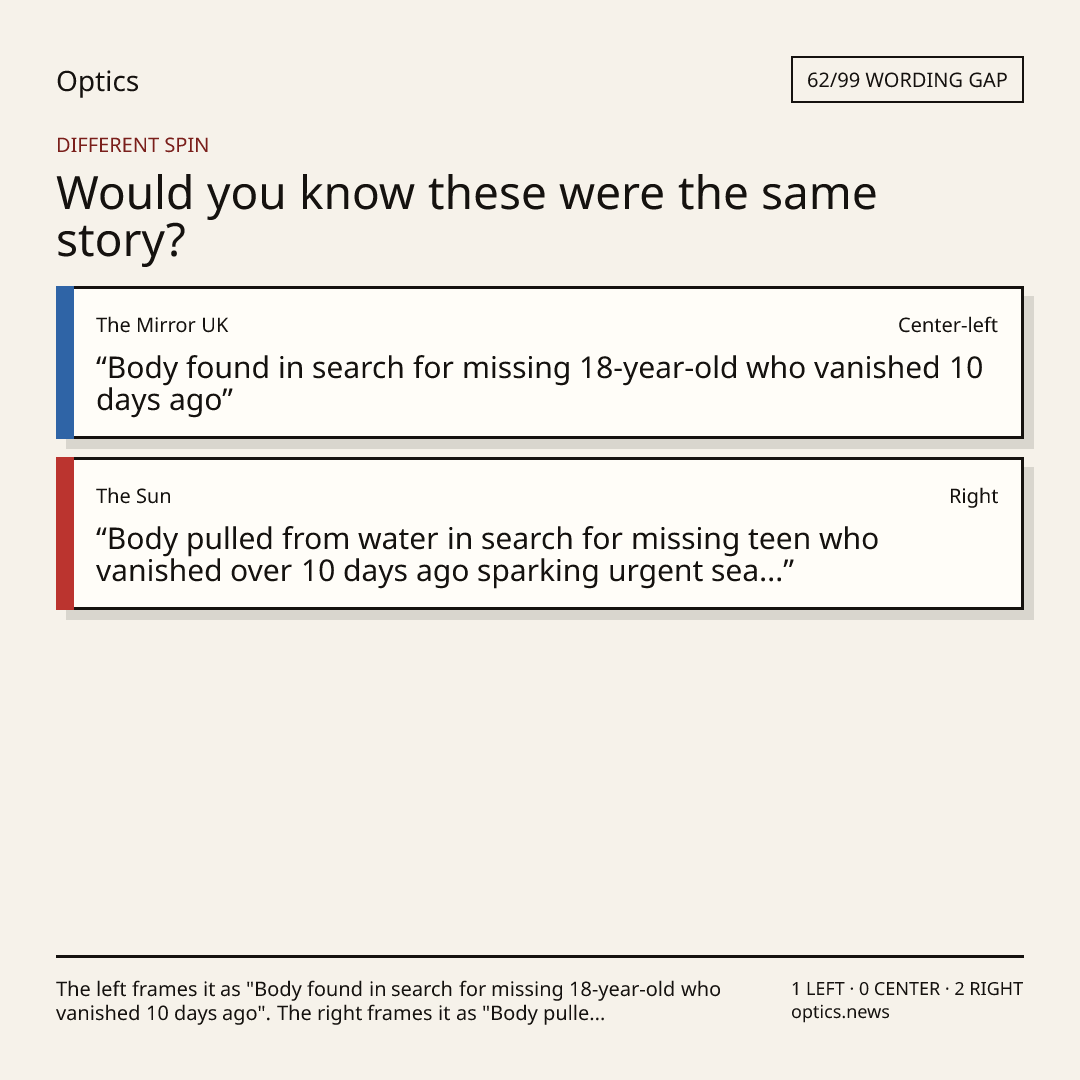The height and width of the screenshot is (1080, 1080).
Task: Click the optics.news website link
Action: (x=840, y=1012)
